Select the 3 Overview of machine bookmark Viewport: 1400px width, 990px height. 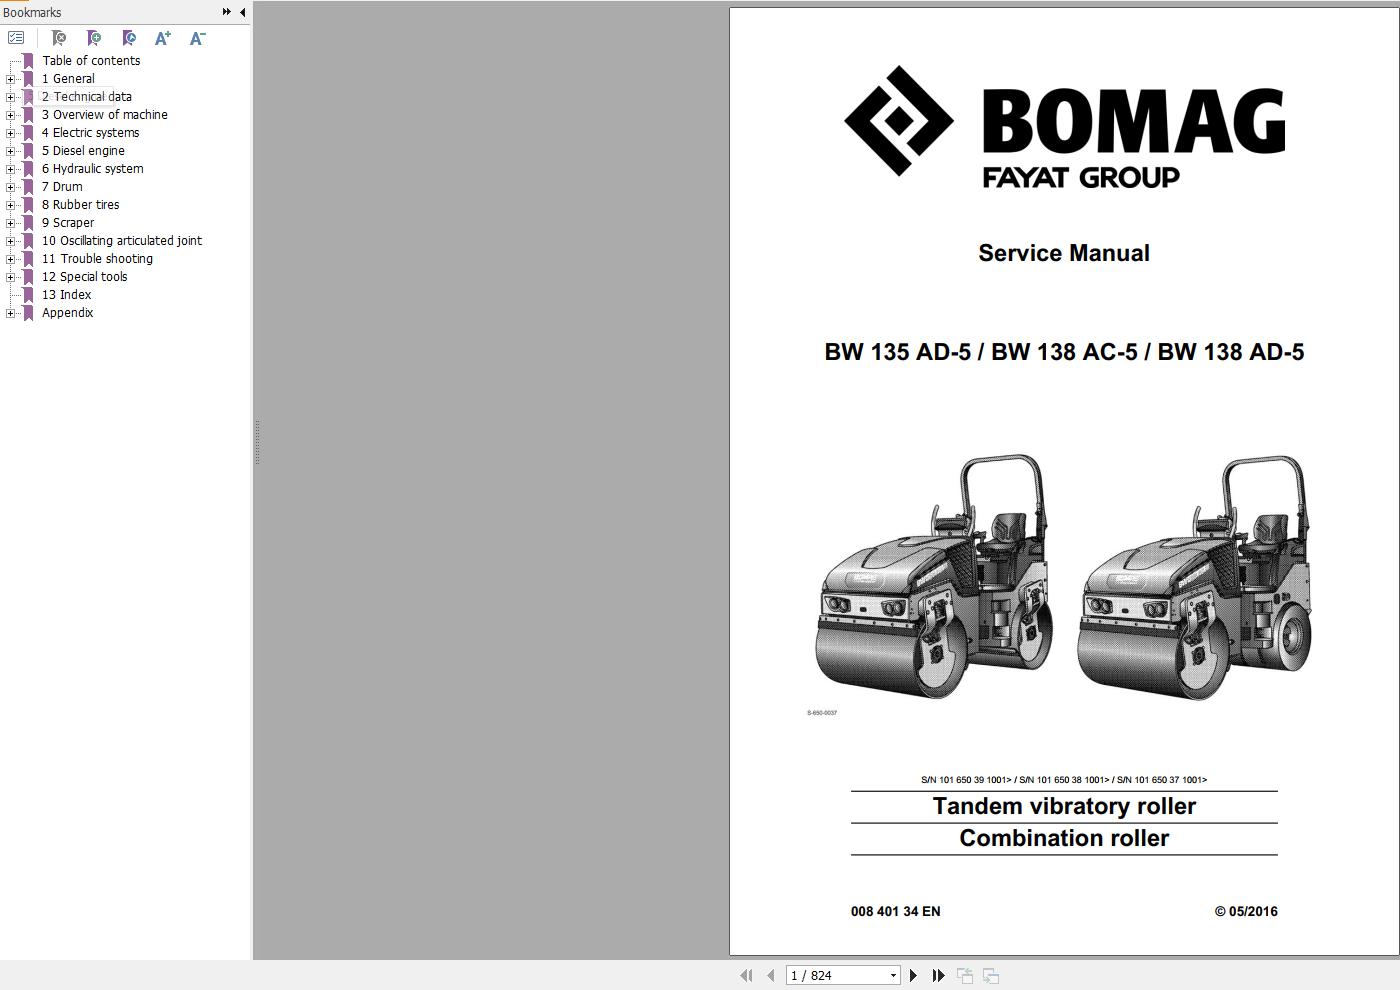coord(105,115)
